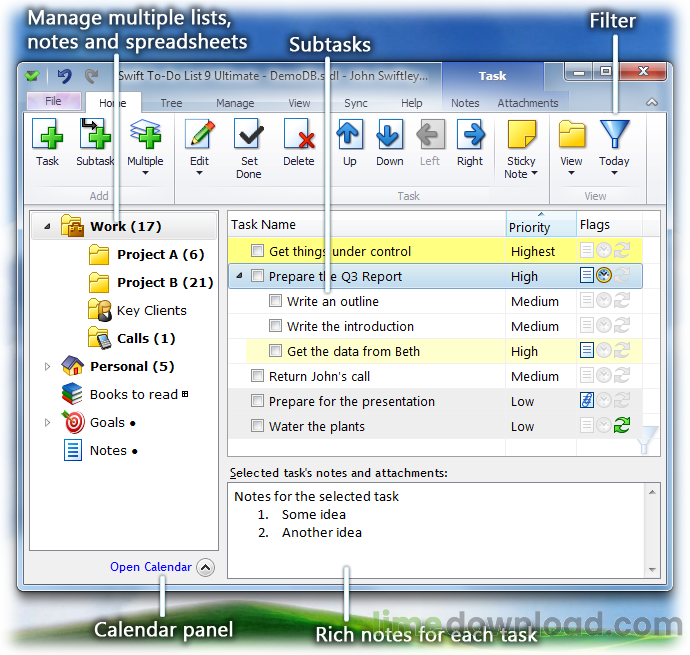Open Sticky Note dropdown arrow
The height and width of the screenshot is (655, 690).
535,174
